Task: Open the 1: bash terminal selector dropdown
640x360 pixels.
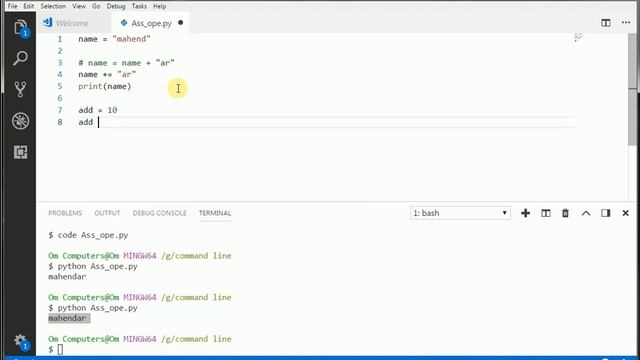Action: tap(460, 213)
